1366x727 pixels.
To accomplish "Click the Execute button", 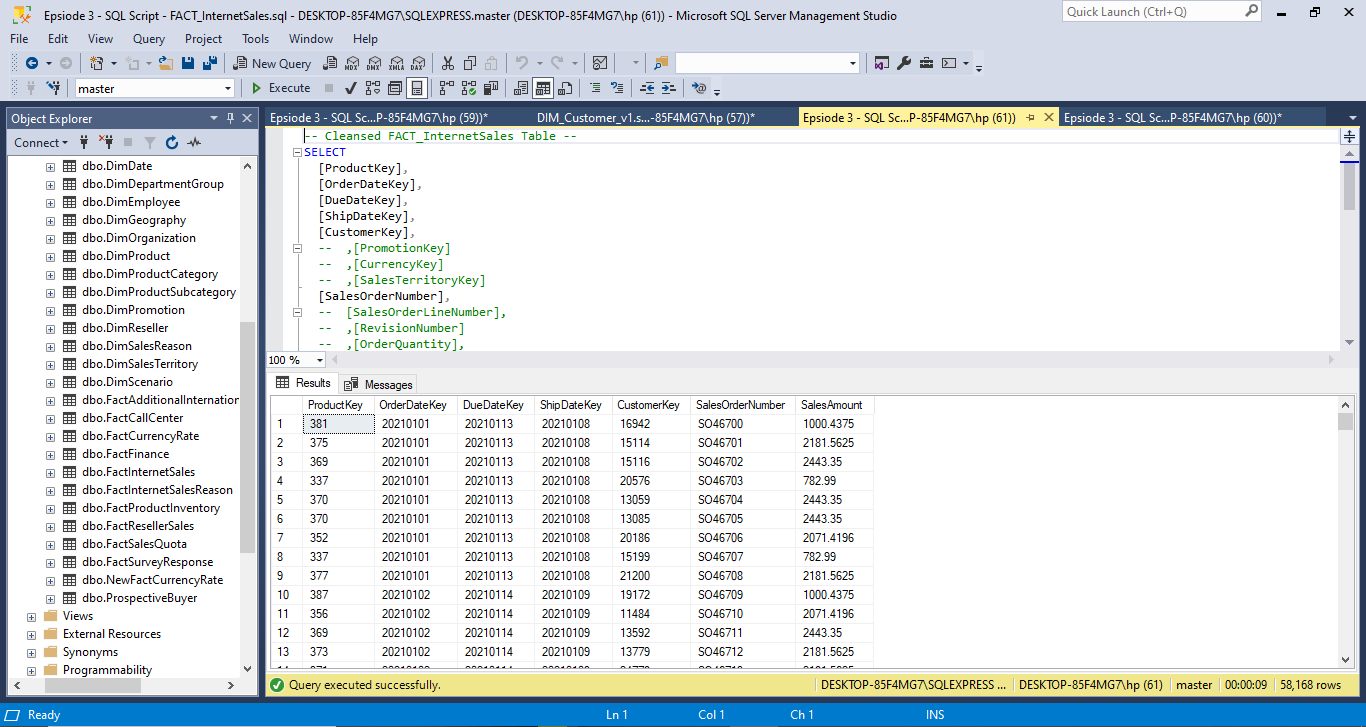I will pos(280,88).
